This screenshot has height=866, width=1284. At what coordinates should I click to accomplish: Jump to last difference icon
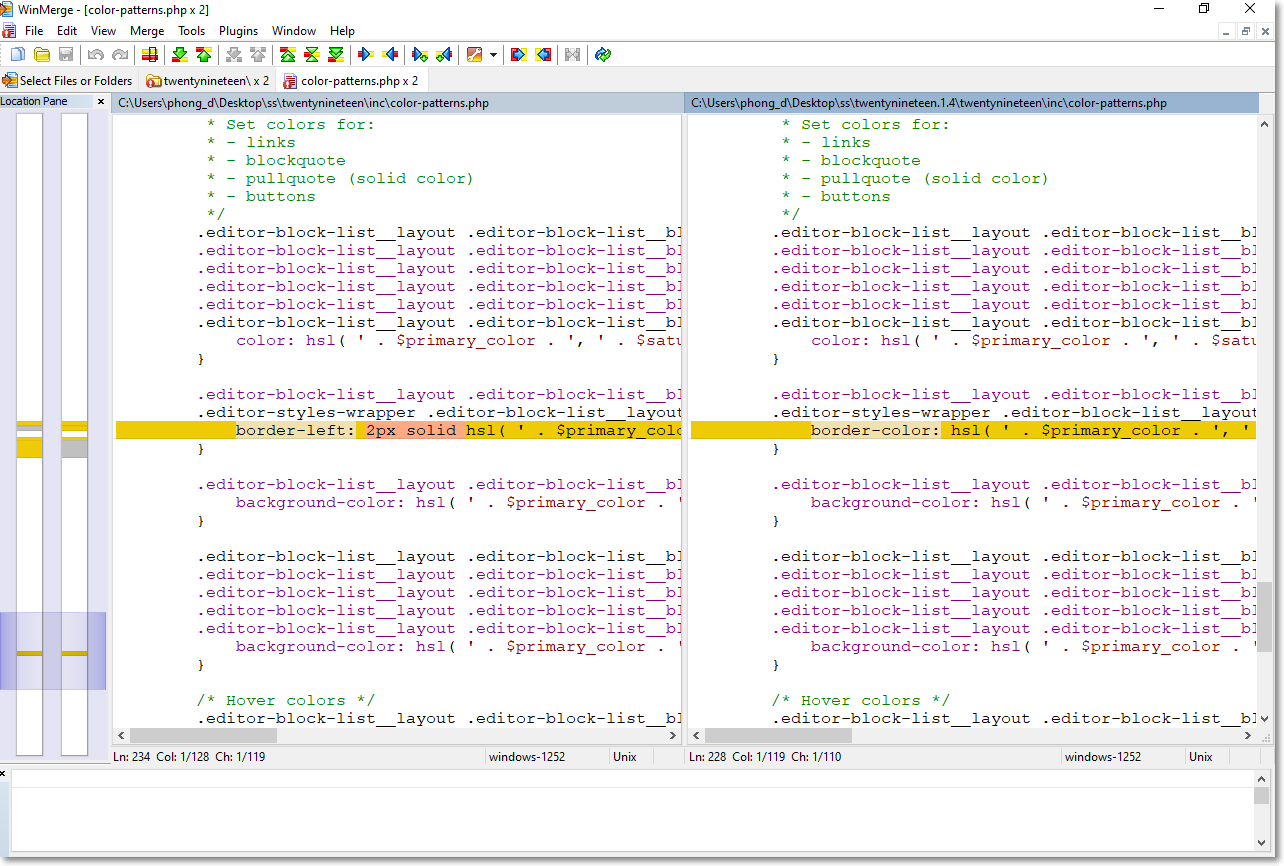tap(336, 54)
